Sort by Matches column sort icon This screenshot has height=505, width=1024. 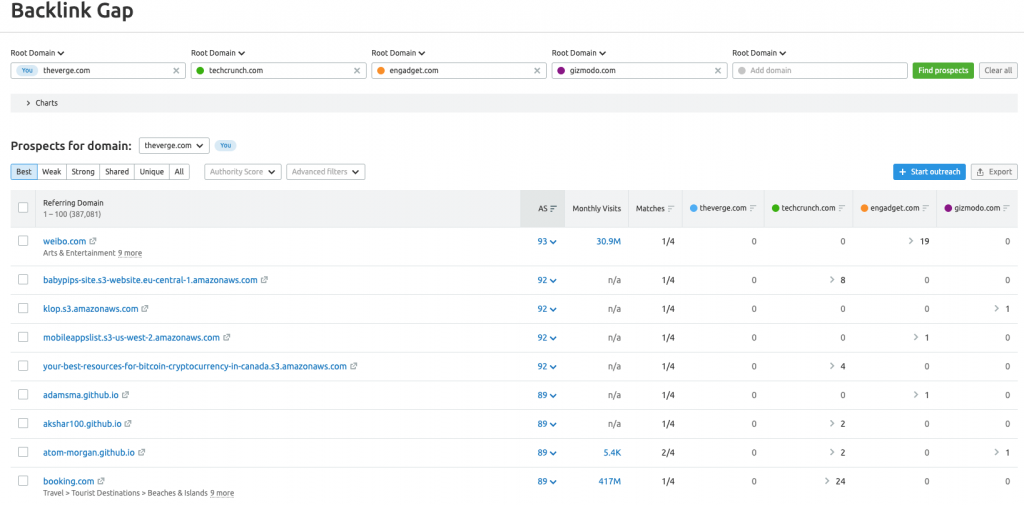[x=671, y=208]
